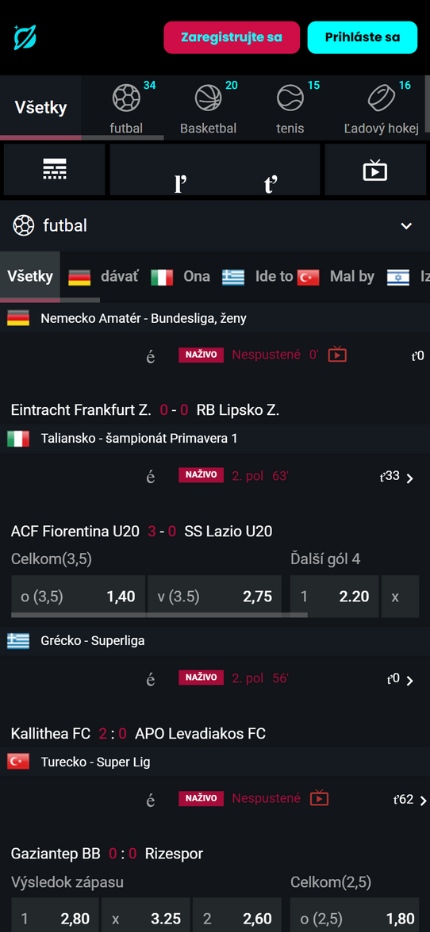Open Gaziantep BB match stream icon
The width and height of the screenshot is (430, 932).
coord(319,798)
